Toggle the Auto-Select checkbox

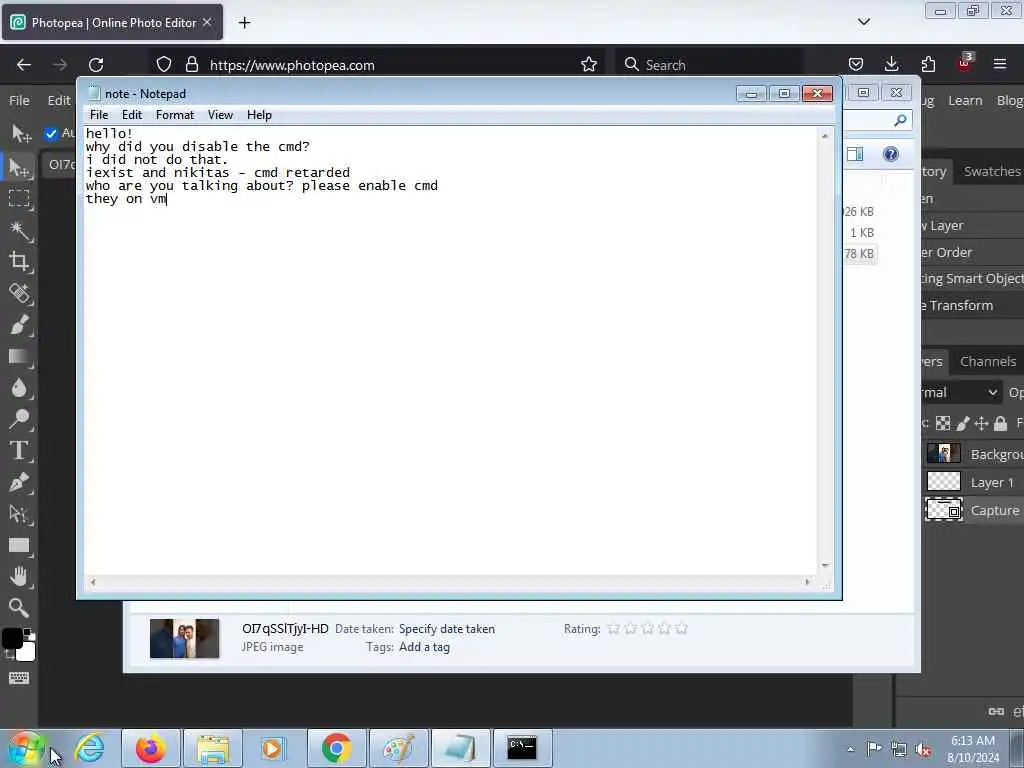tap(51, 134)
